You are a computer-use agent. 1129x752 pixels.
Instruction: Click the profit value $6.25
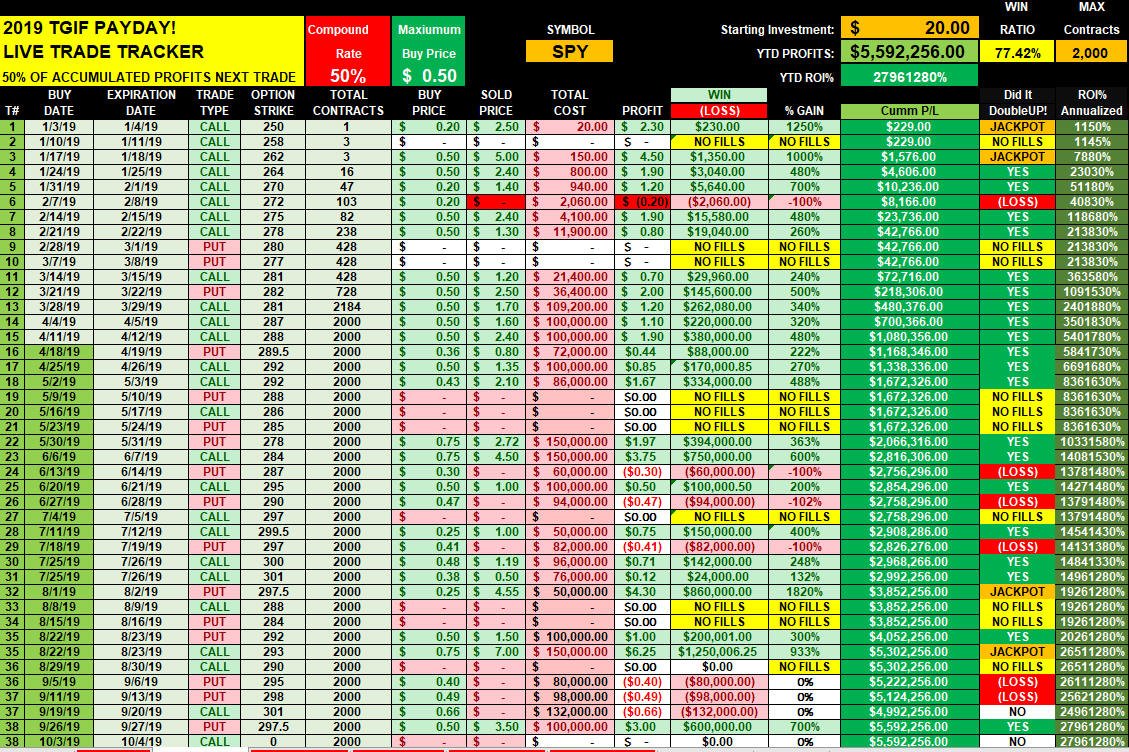[641, 652]
